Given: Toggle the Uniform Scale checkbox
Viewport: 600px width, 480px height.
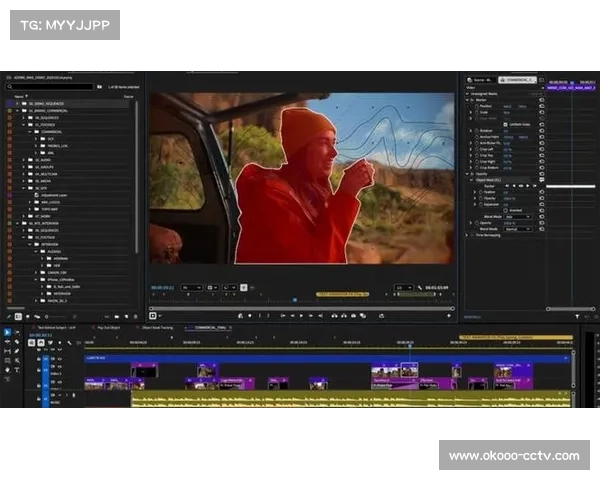Looking at the screenshot, I should pos(505,124).
